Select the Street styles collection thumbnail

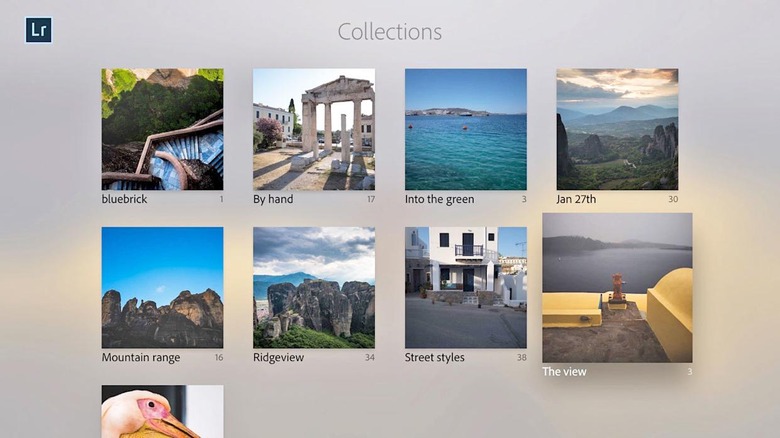click(465, 287)
